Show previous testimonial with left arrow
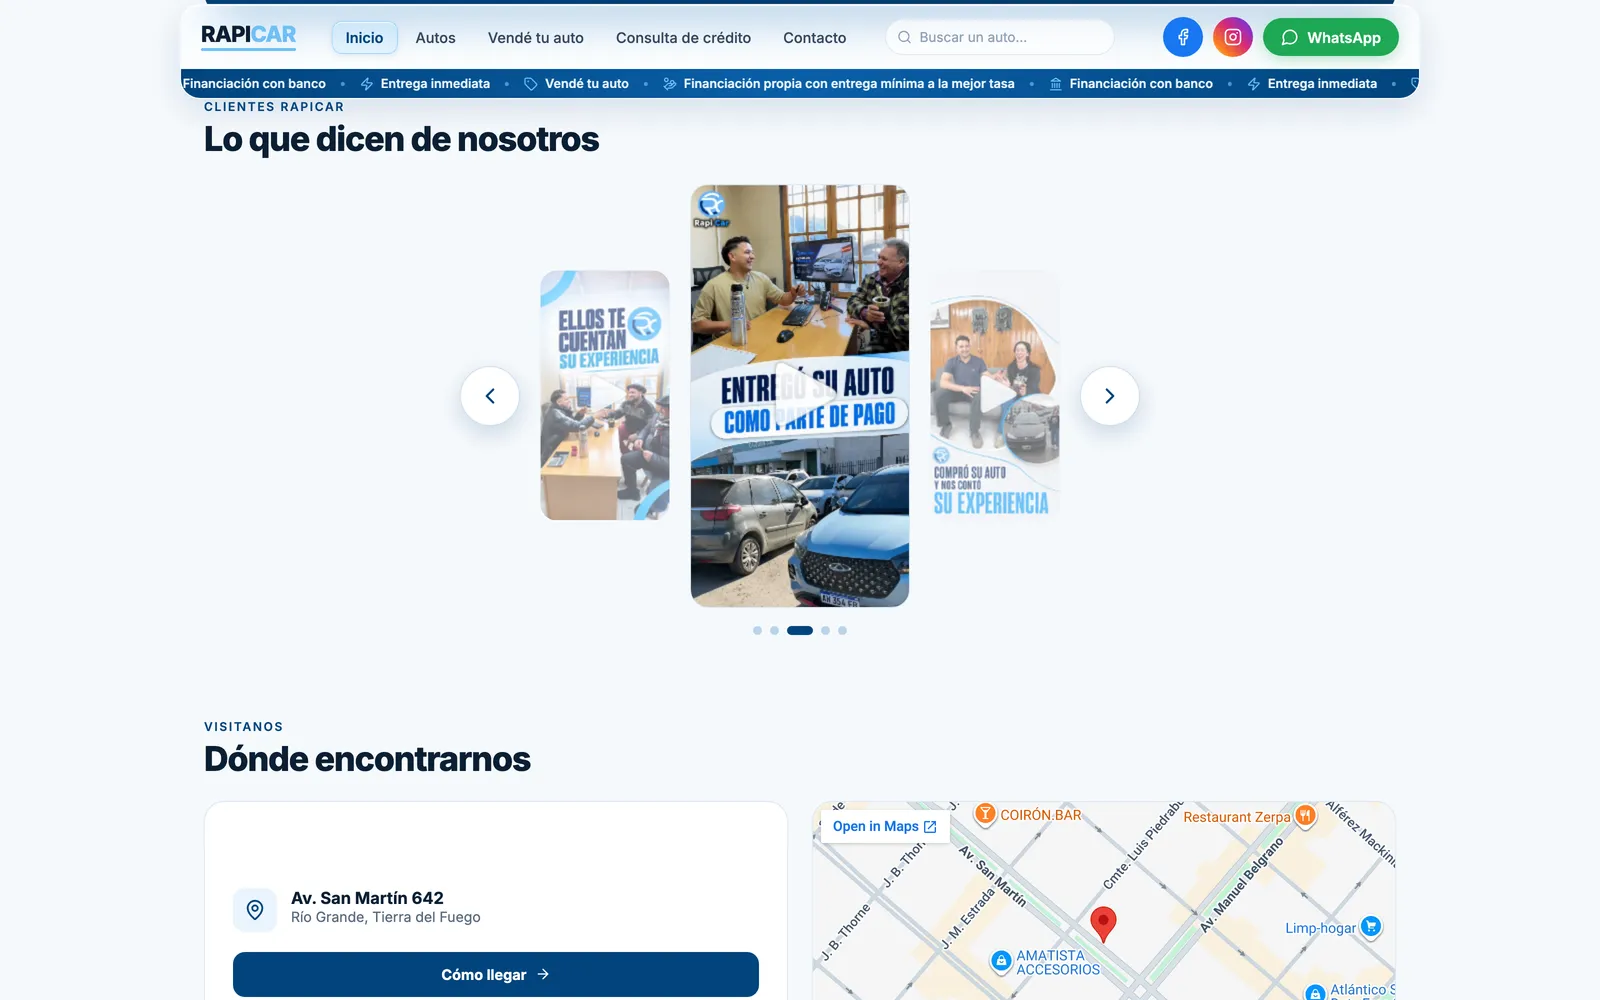The width and height of the screenshot is (1600, 1000). coord(490,396)
